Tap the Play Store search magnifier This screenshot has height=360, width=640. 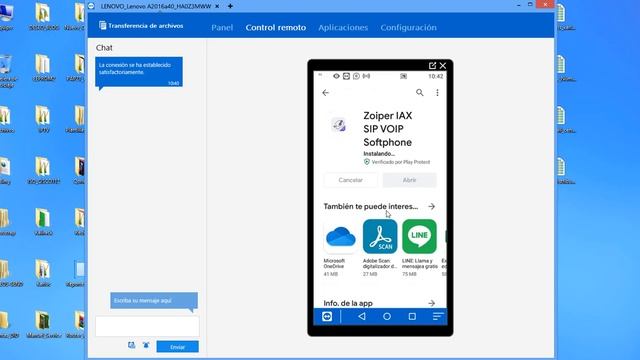click(x=420, y=93)
